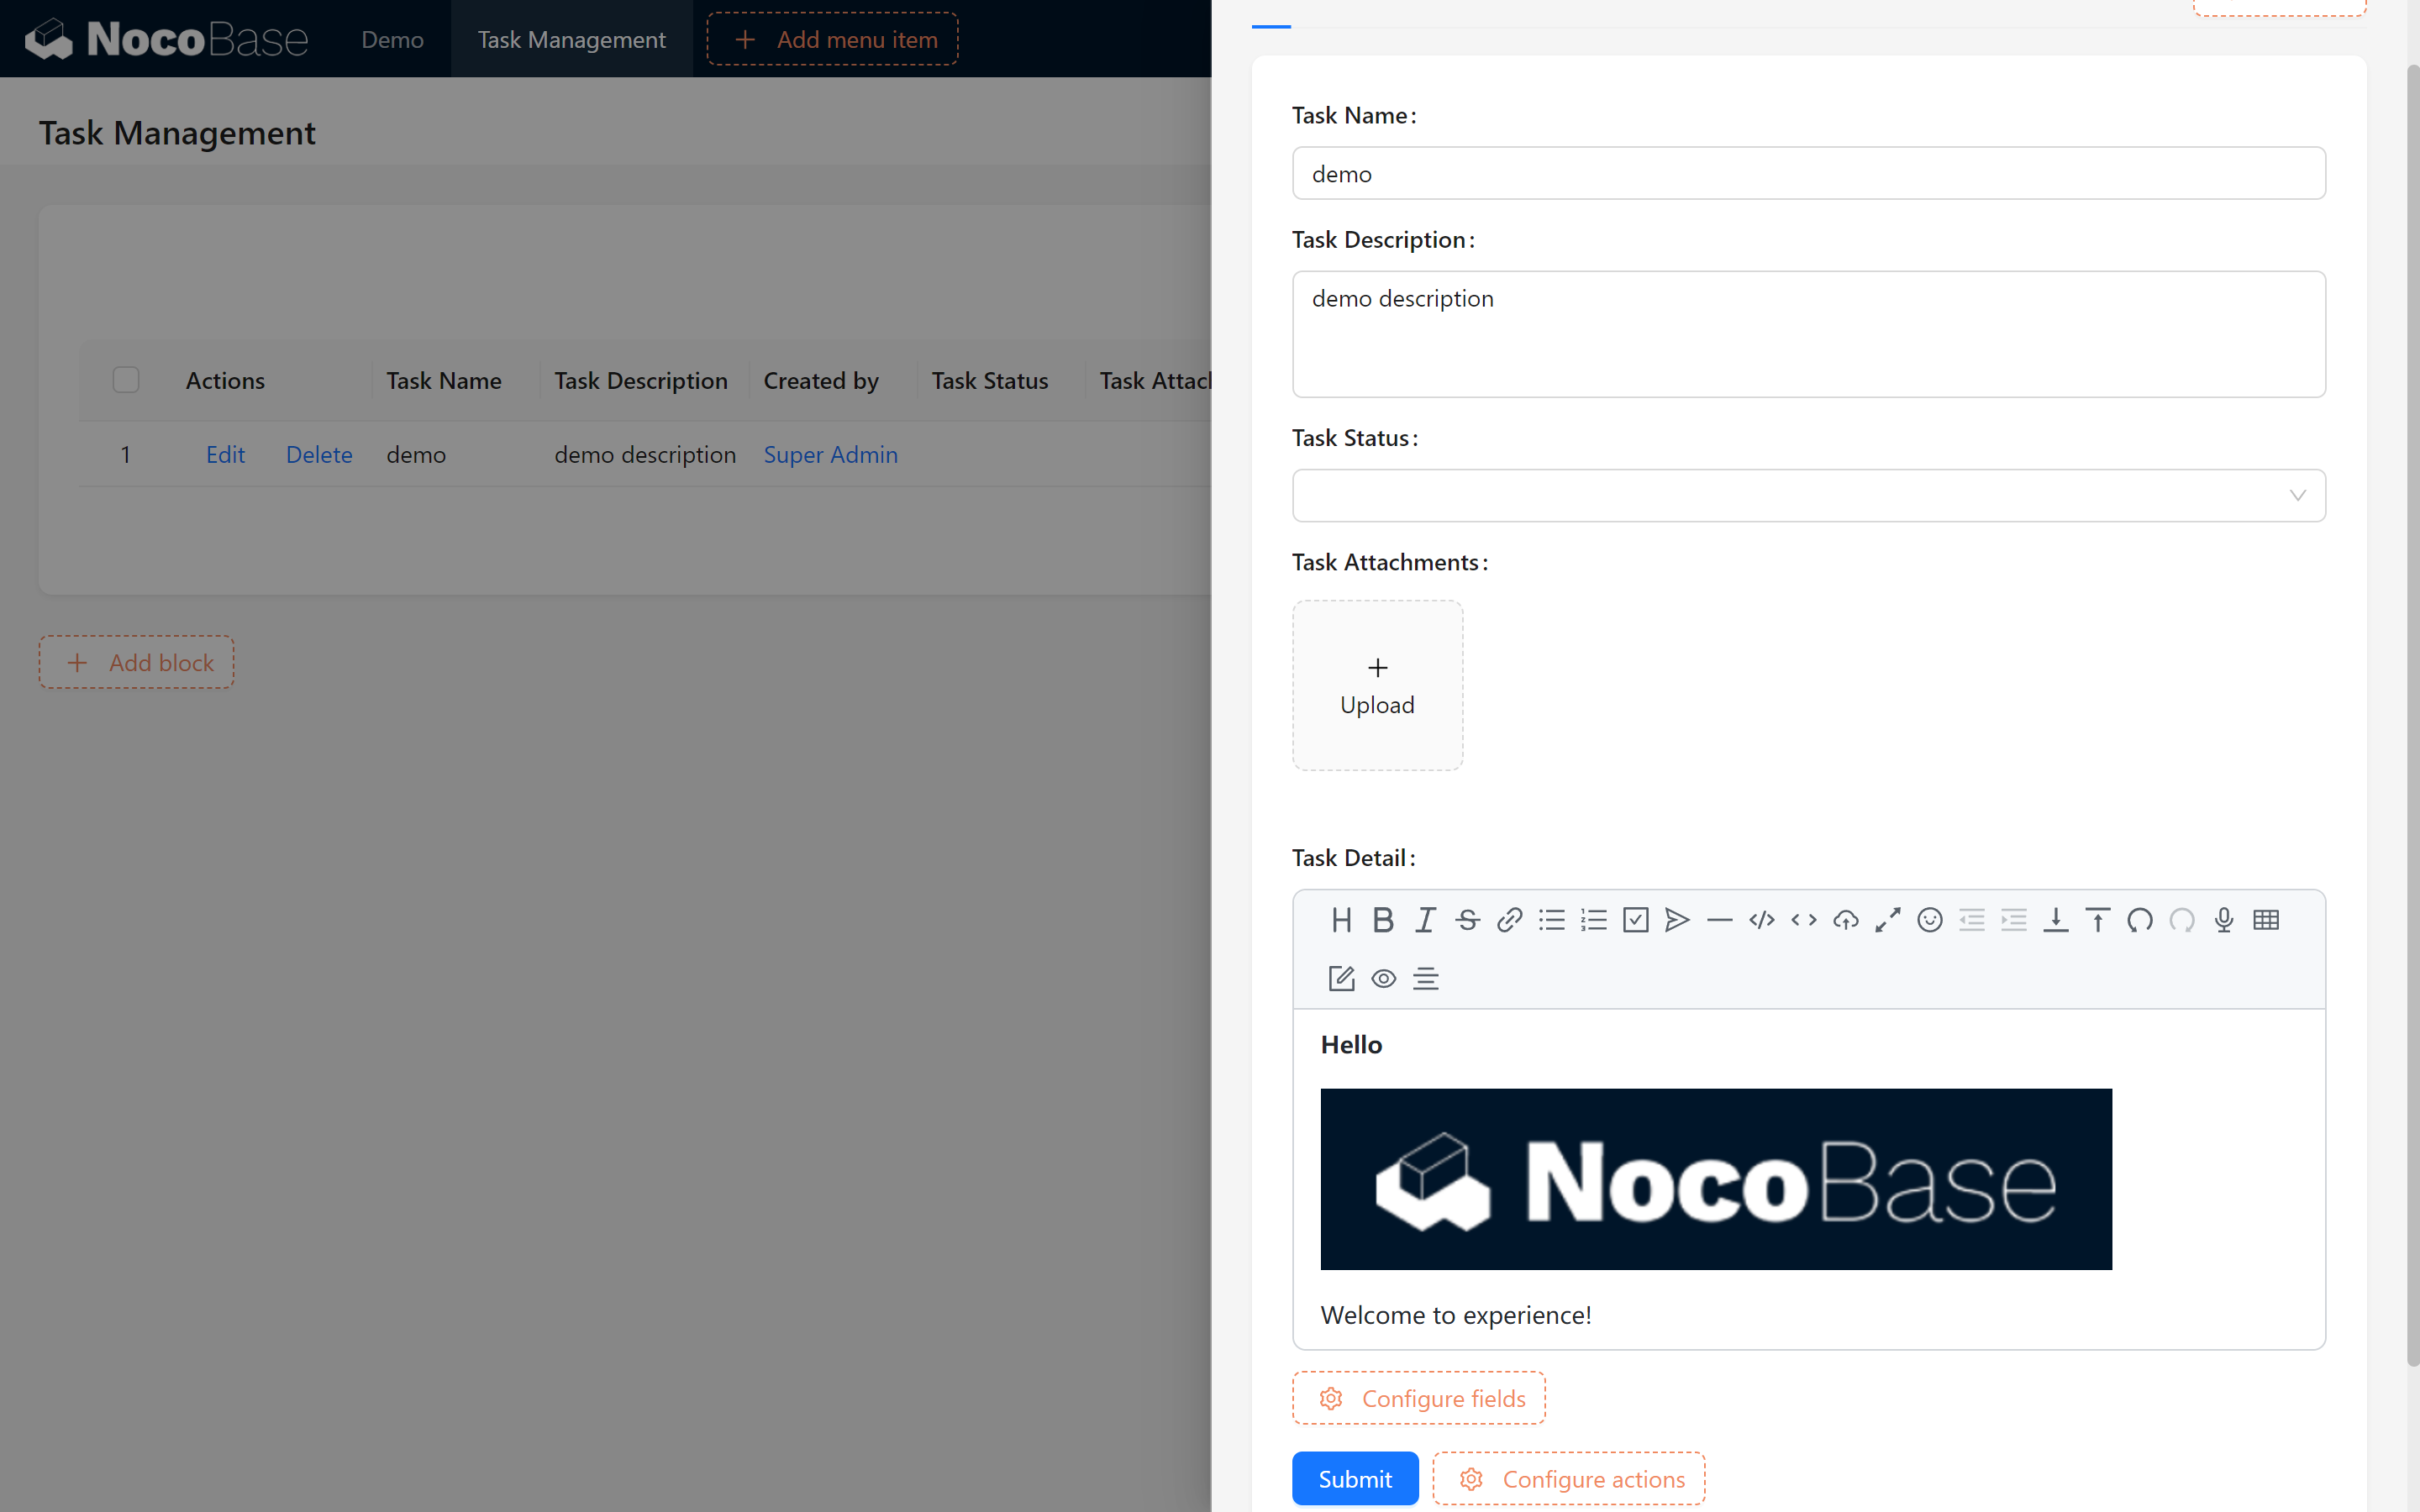Click the Edit link in demo row
This screenshot has width=2420, height=1512.
[x=225, y=454]
